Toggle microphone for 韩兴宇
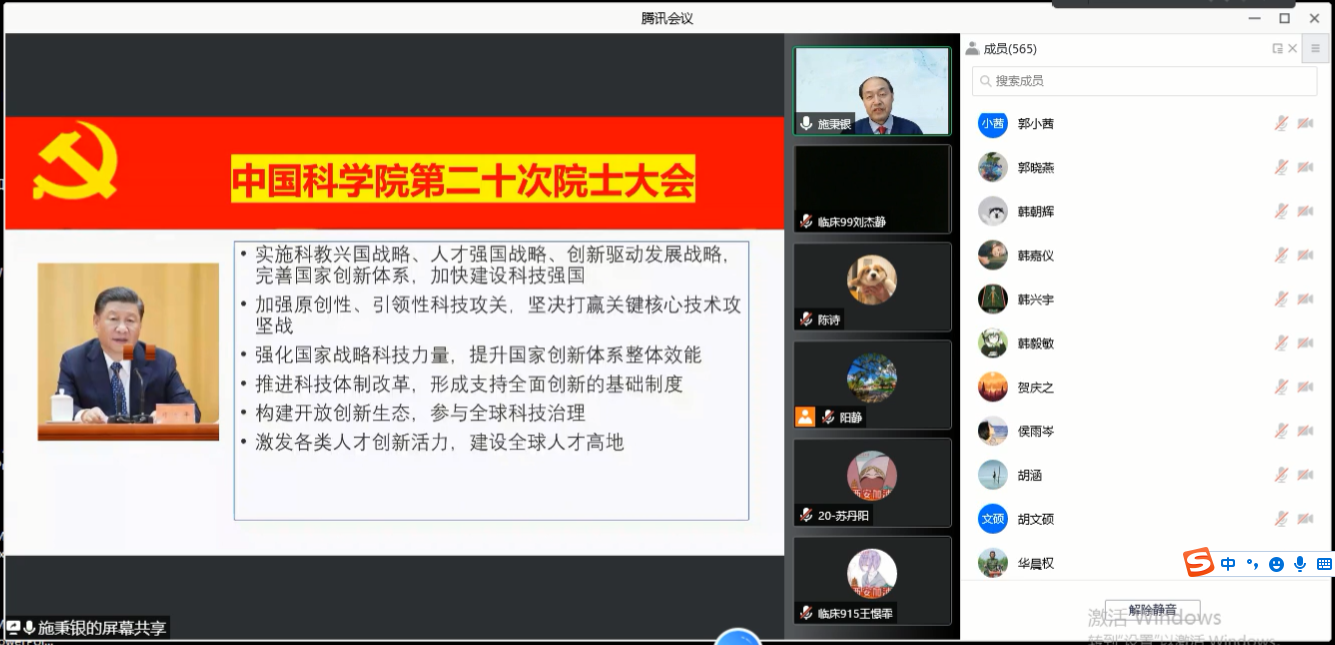This screenshot has width=1335, height=645. [1280, 300]
